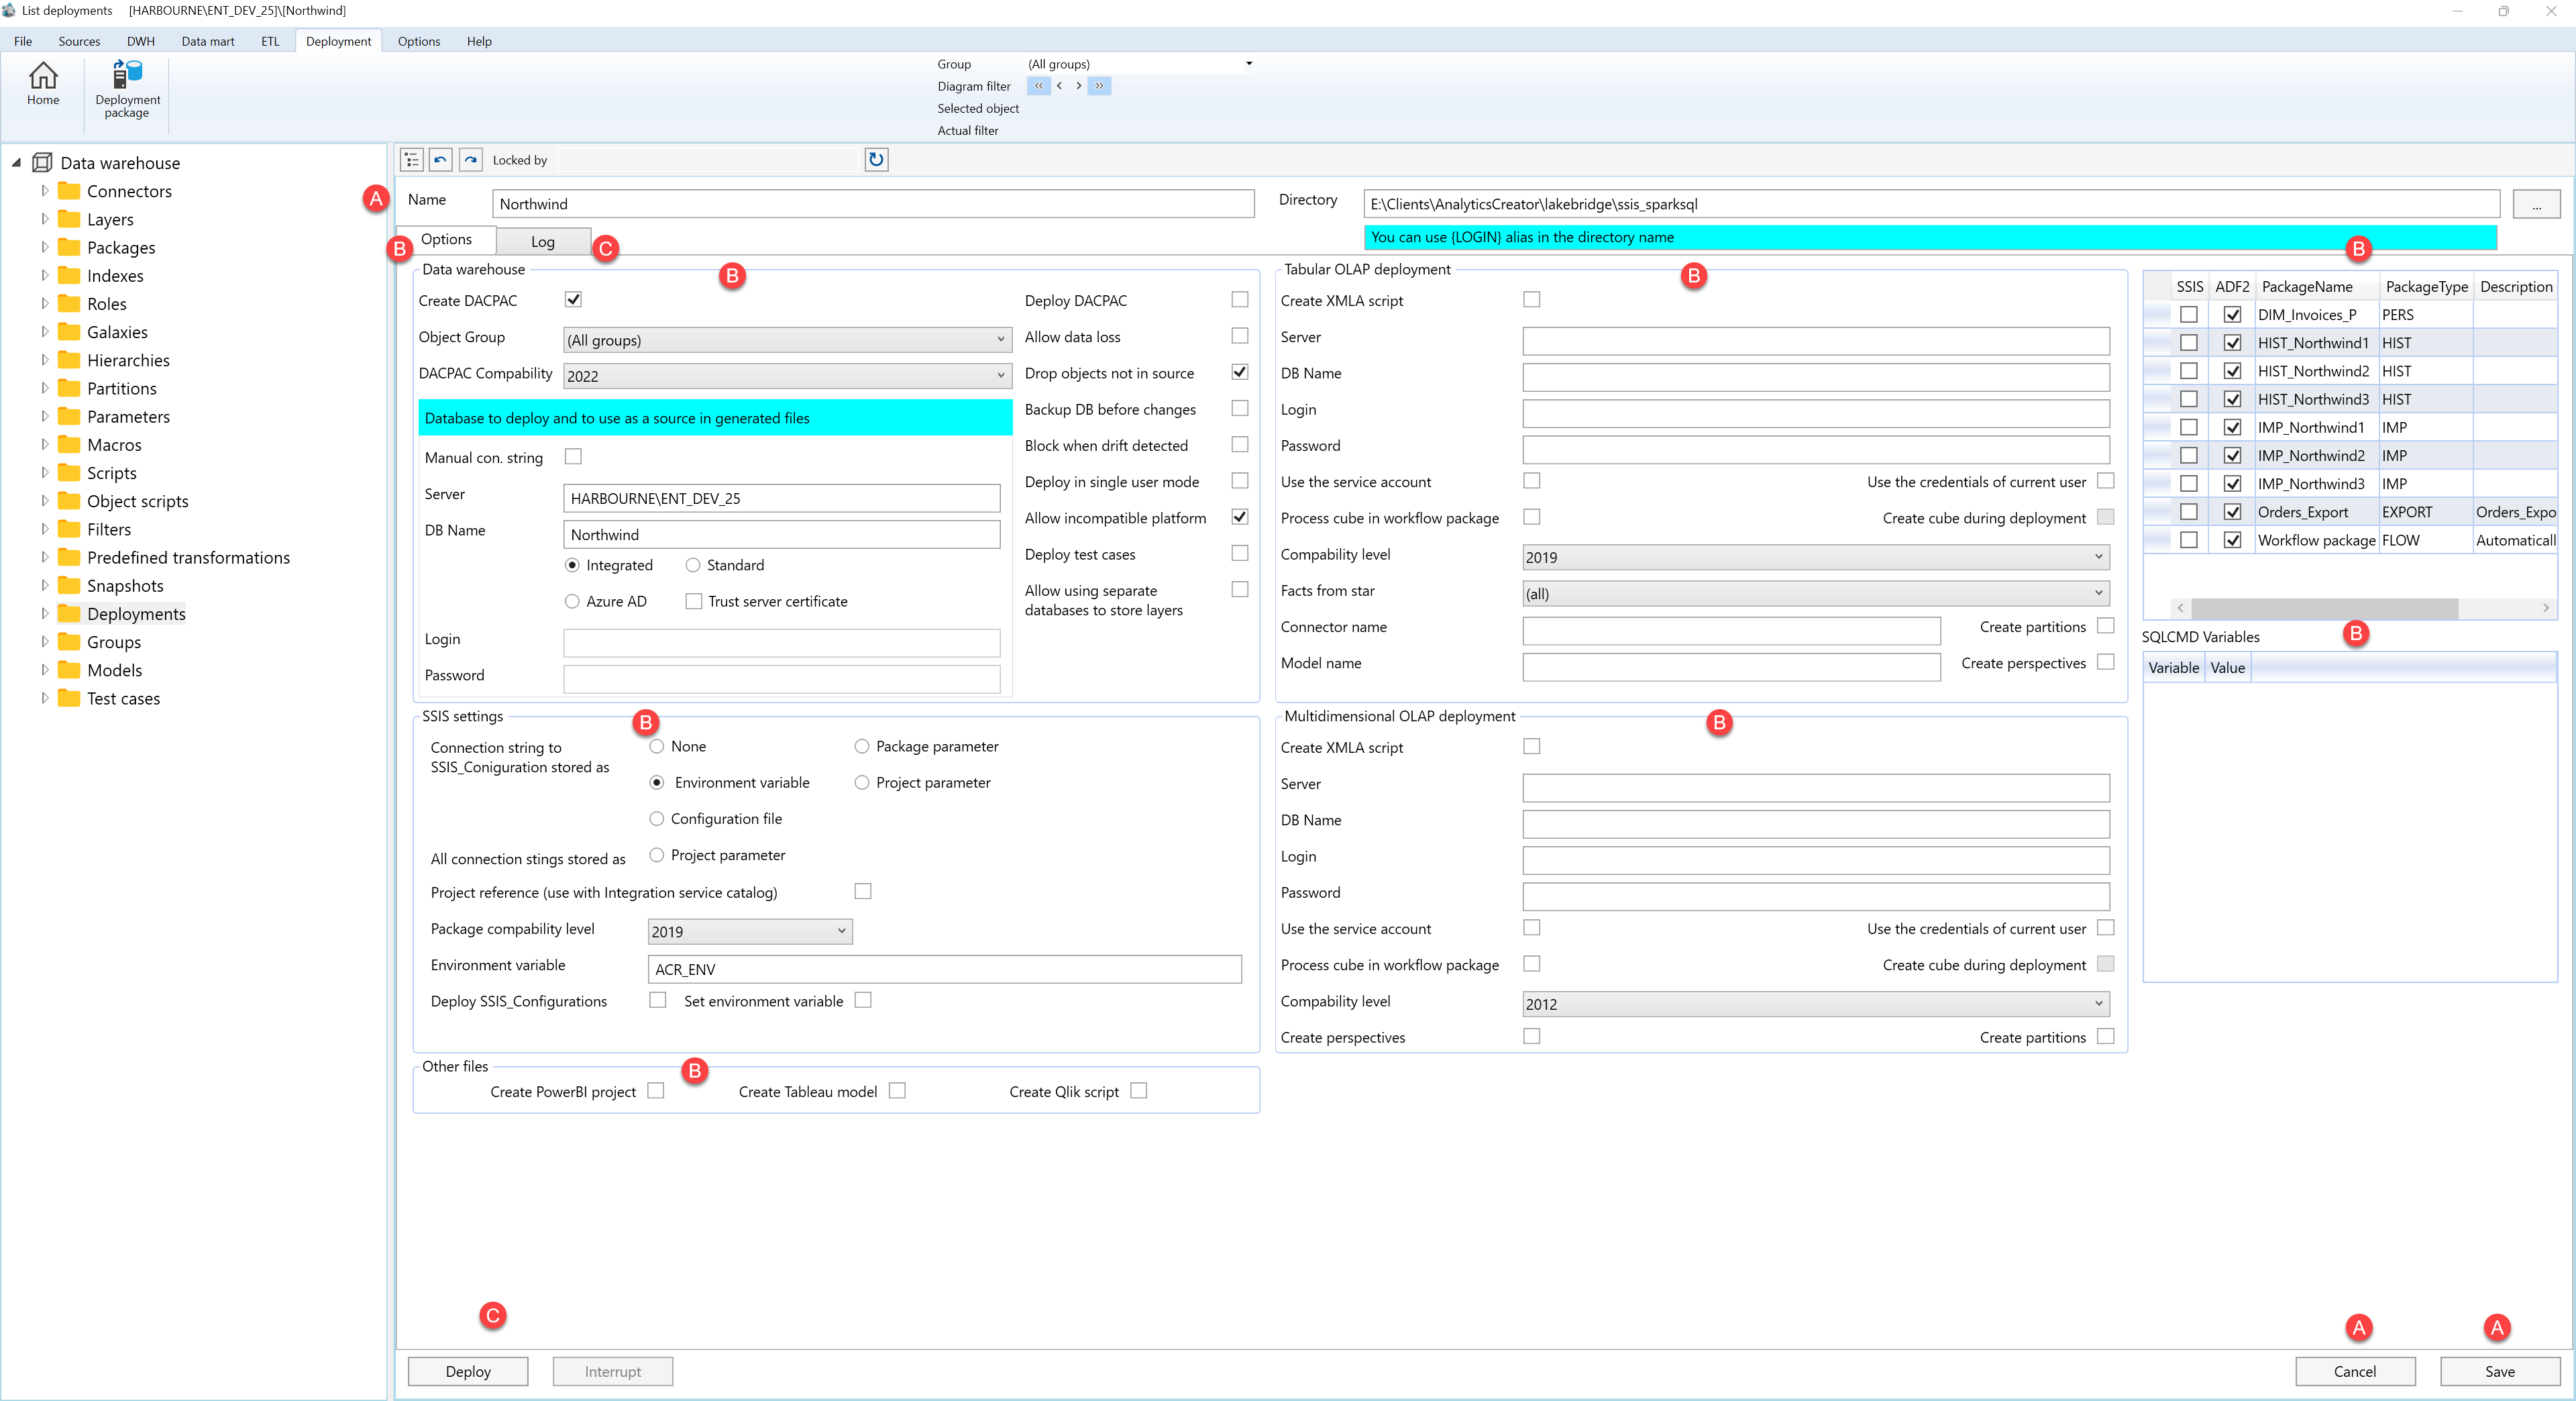Toggle Drop objects not in source
This screenshot has height=1401, width=2576.
tap(1240, 372)
